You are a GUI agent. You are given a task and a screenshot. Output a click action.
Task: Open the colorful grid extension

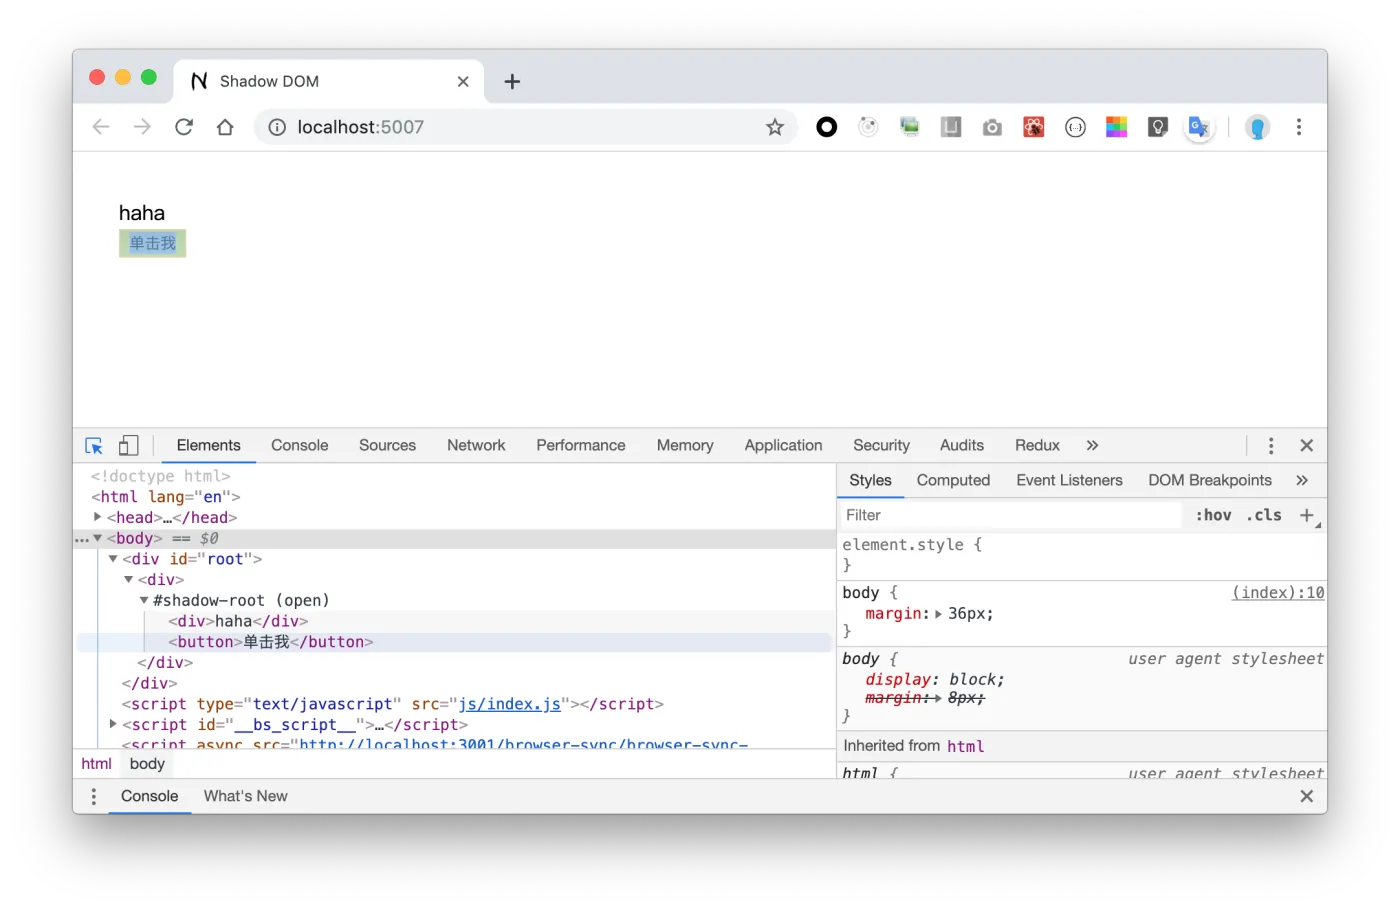pos(1116,127)
